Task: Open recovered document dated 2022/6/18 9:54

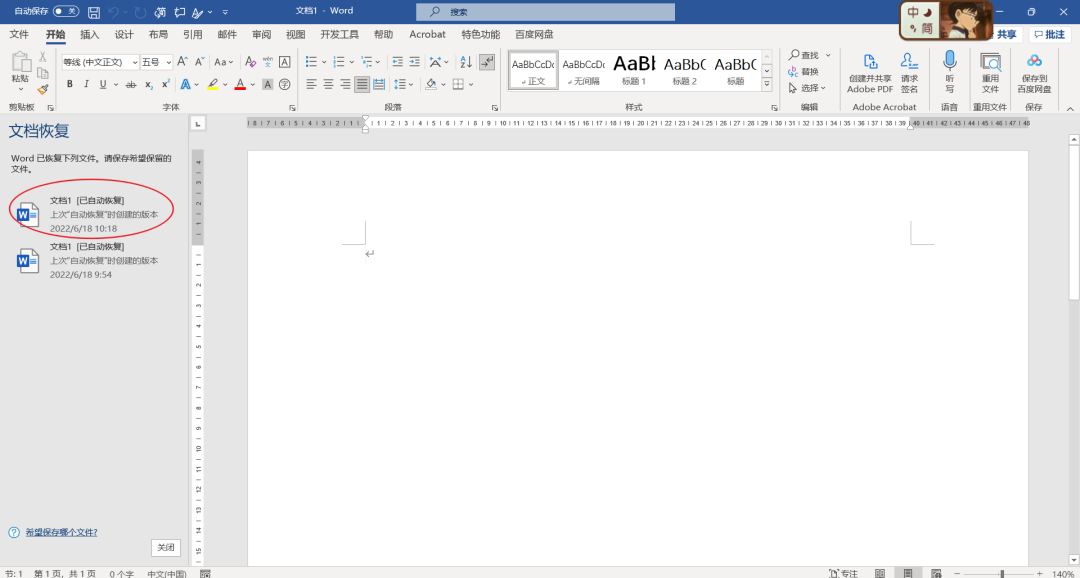Action: (90, 260)
